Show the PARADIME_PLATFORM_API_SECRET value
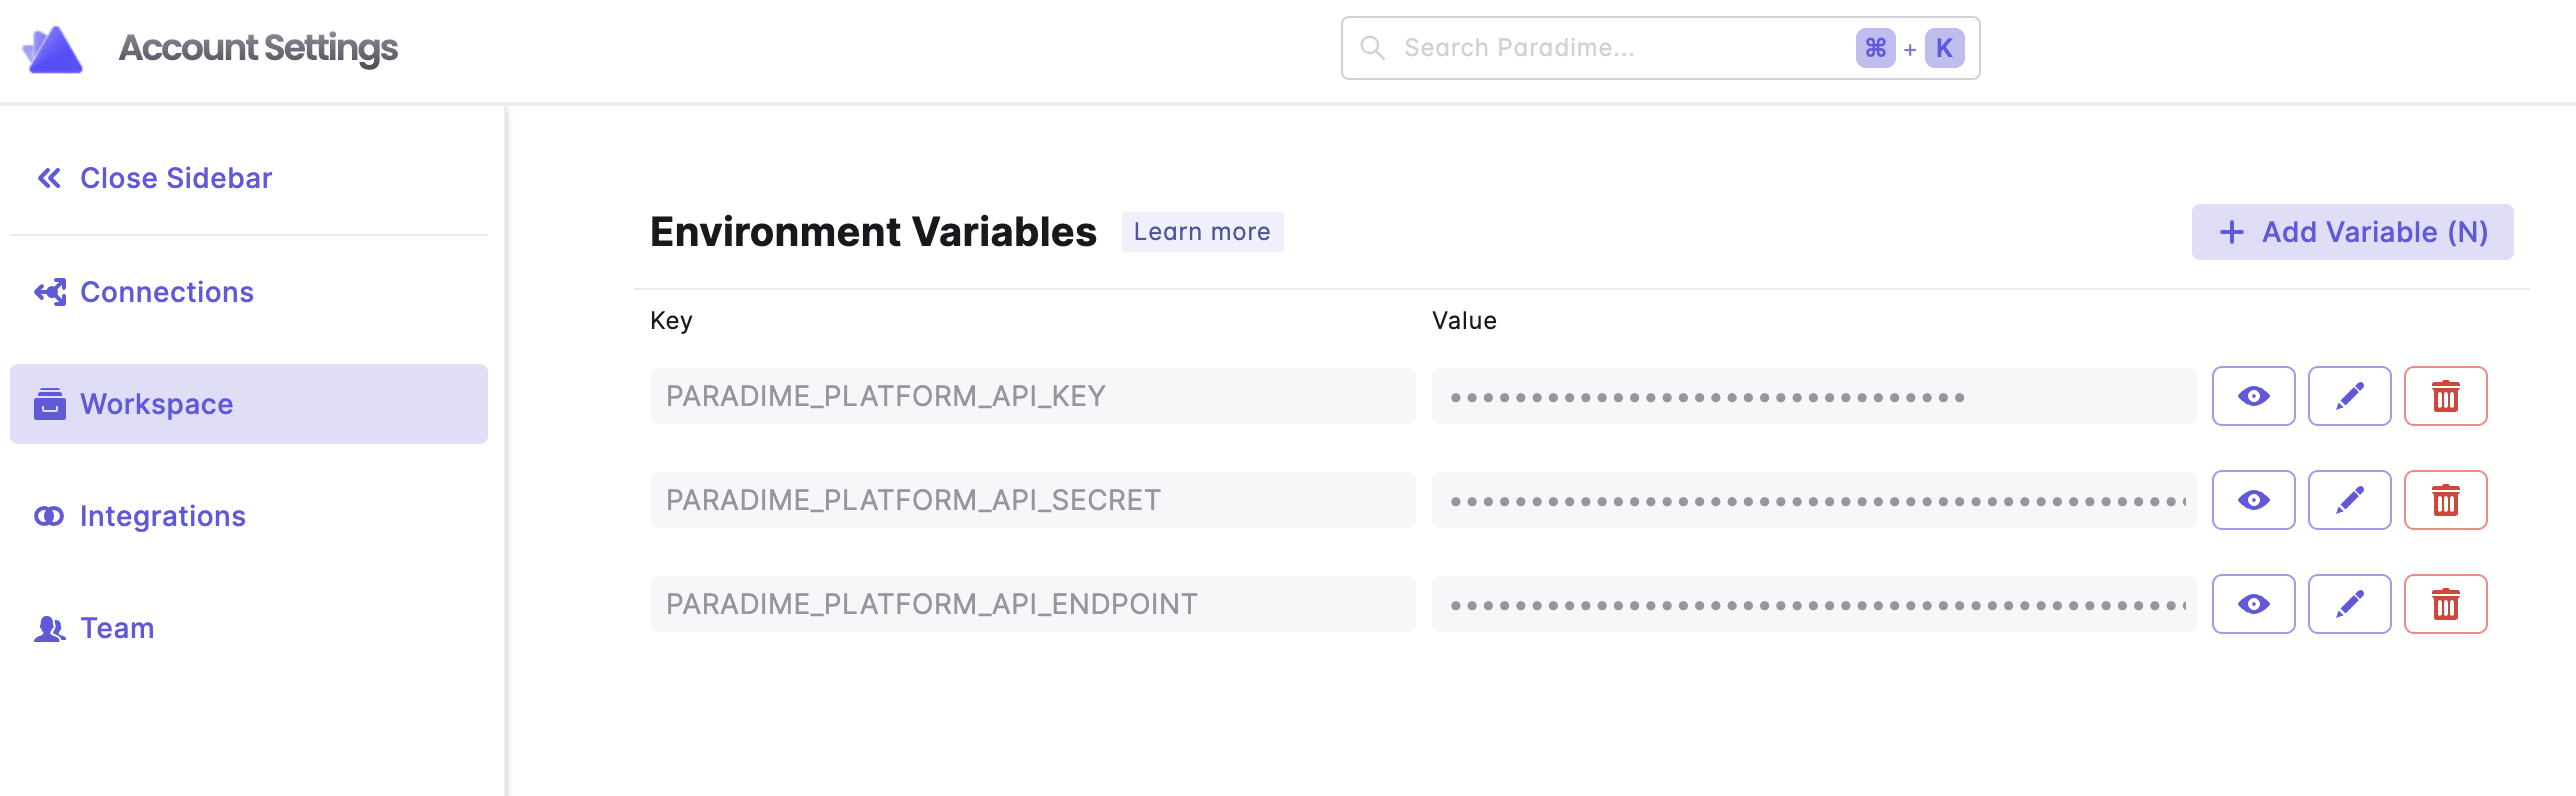The height and width of the screenshot is (796, 2576). 2253,500
